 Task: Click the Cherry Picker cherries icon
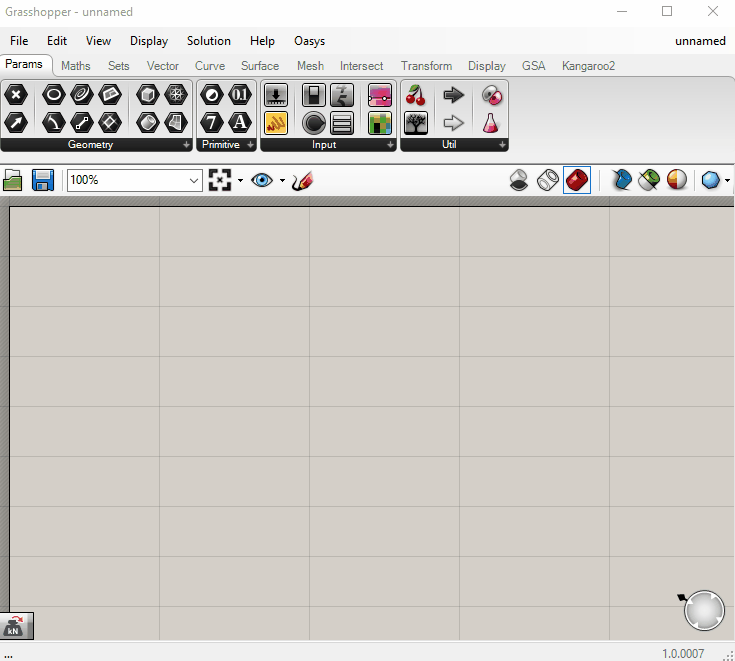click(416, 95)
